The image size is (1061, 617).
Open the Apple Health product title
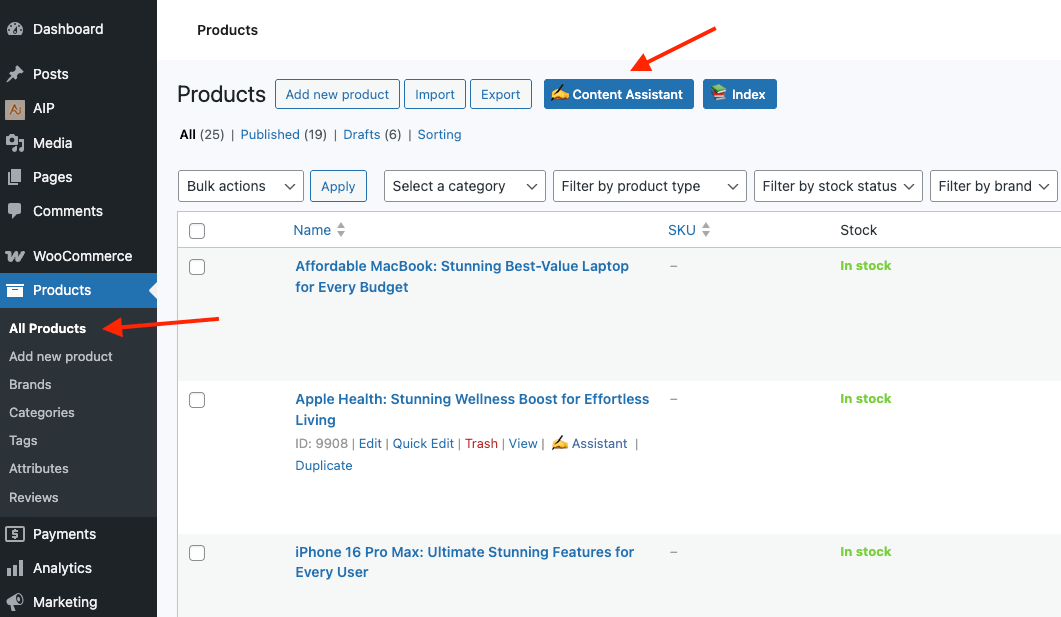[472, 409]
